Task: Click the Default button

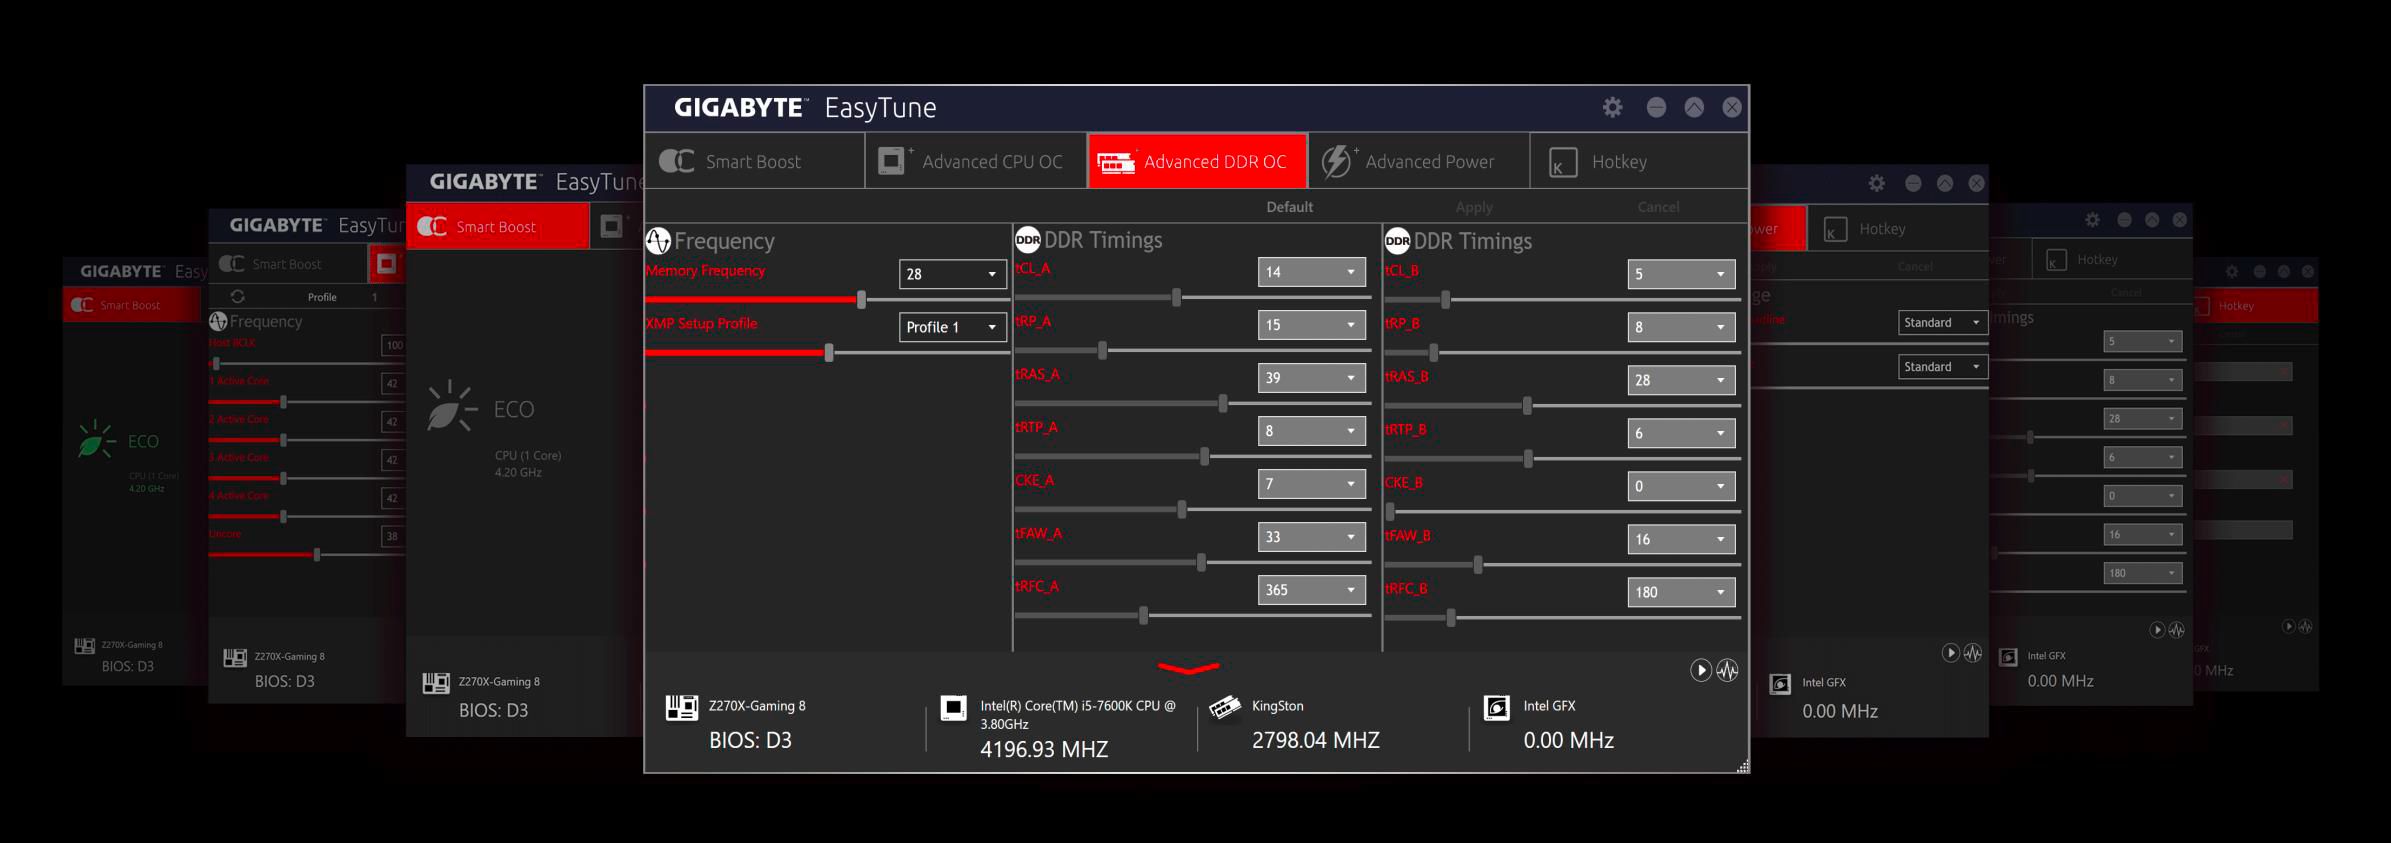Action: [x=1289, y=207]
